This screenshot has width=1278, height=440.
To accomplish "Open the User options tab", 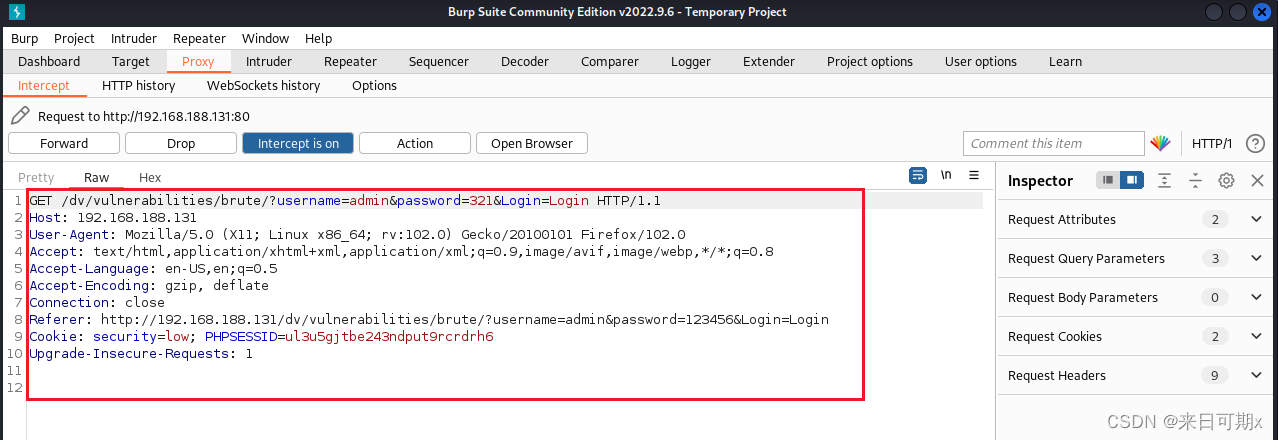I will pos(981,61).
